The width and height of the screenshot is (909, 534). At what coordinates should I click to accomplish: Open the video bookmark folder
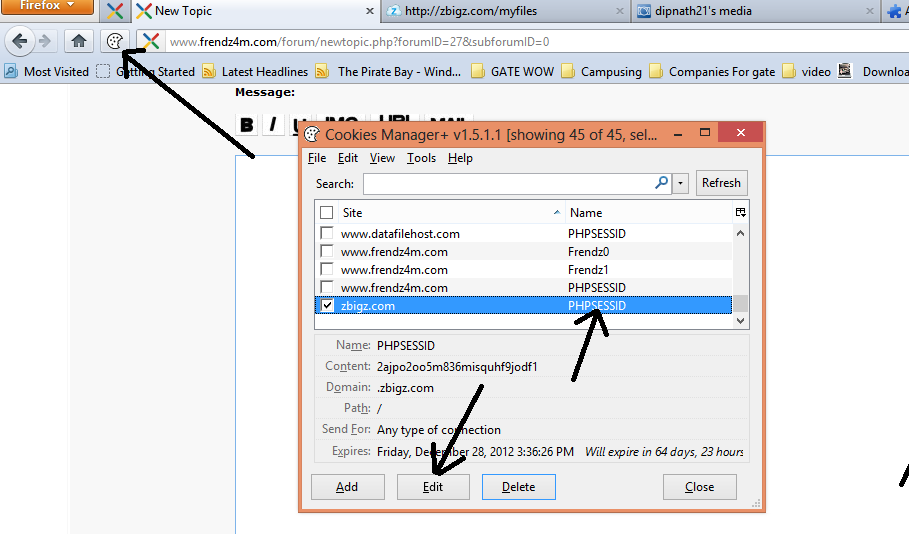tap(806, 72)
